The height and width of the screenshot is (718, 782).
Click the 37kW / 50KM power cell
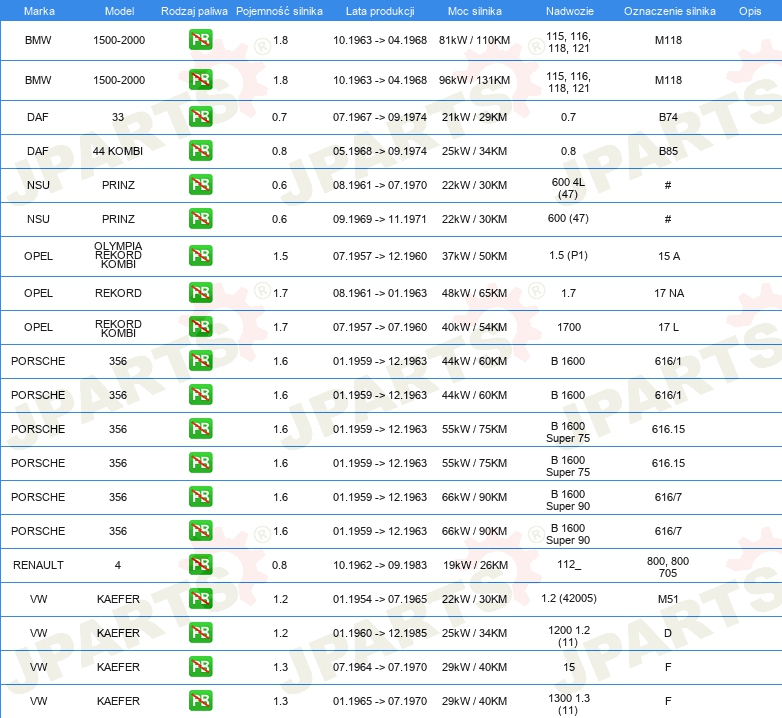[x=474, y=256]
